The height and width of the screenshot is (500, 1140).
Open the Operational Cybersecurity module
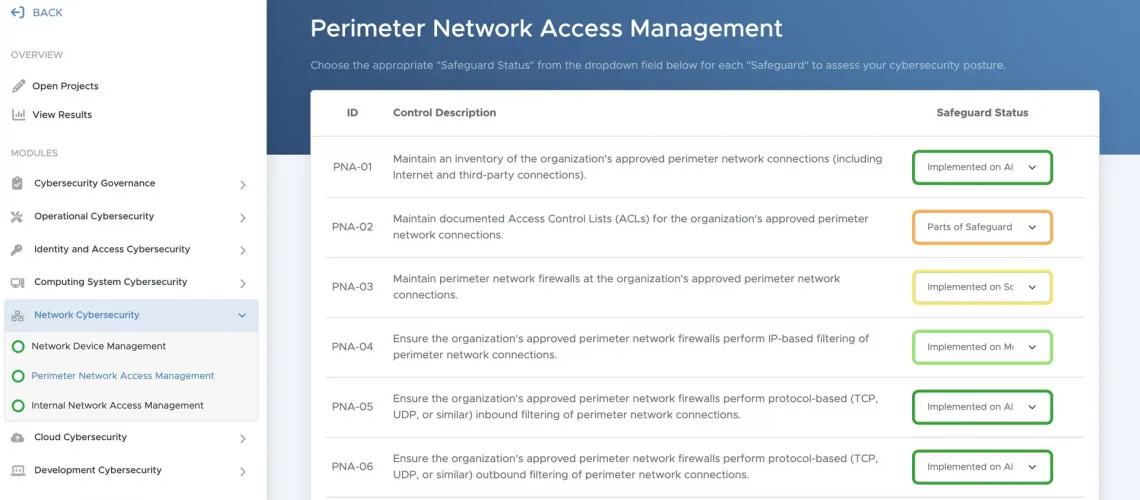pos(94,216)
